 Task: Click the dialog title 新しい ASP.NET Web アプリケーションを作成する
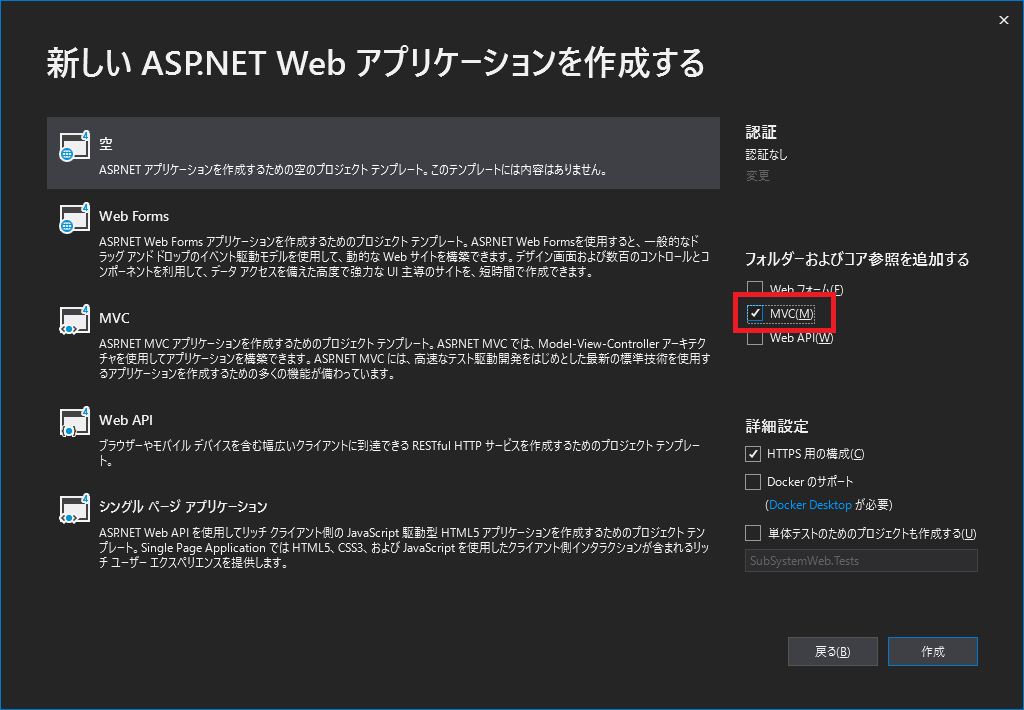point(376,63)
